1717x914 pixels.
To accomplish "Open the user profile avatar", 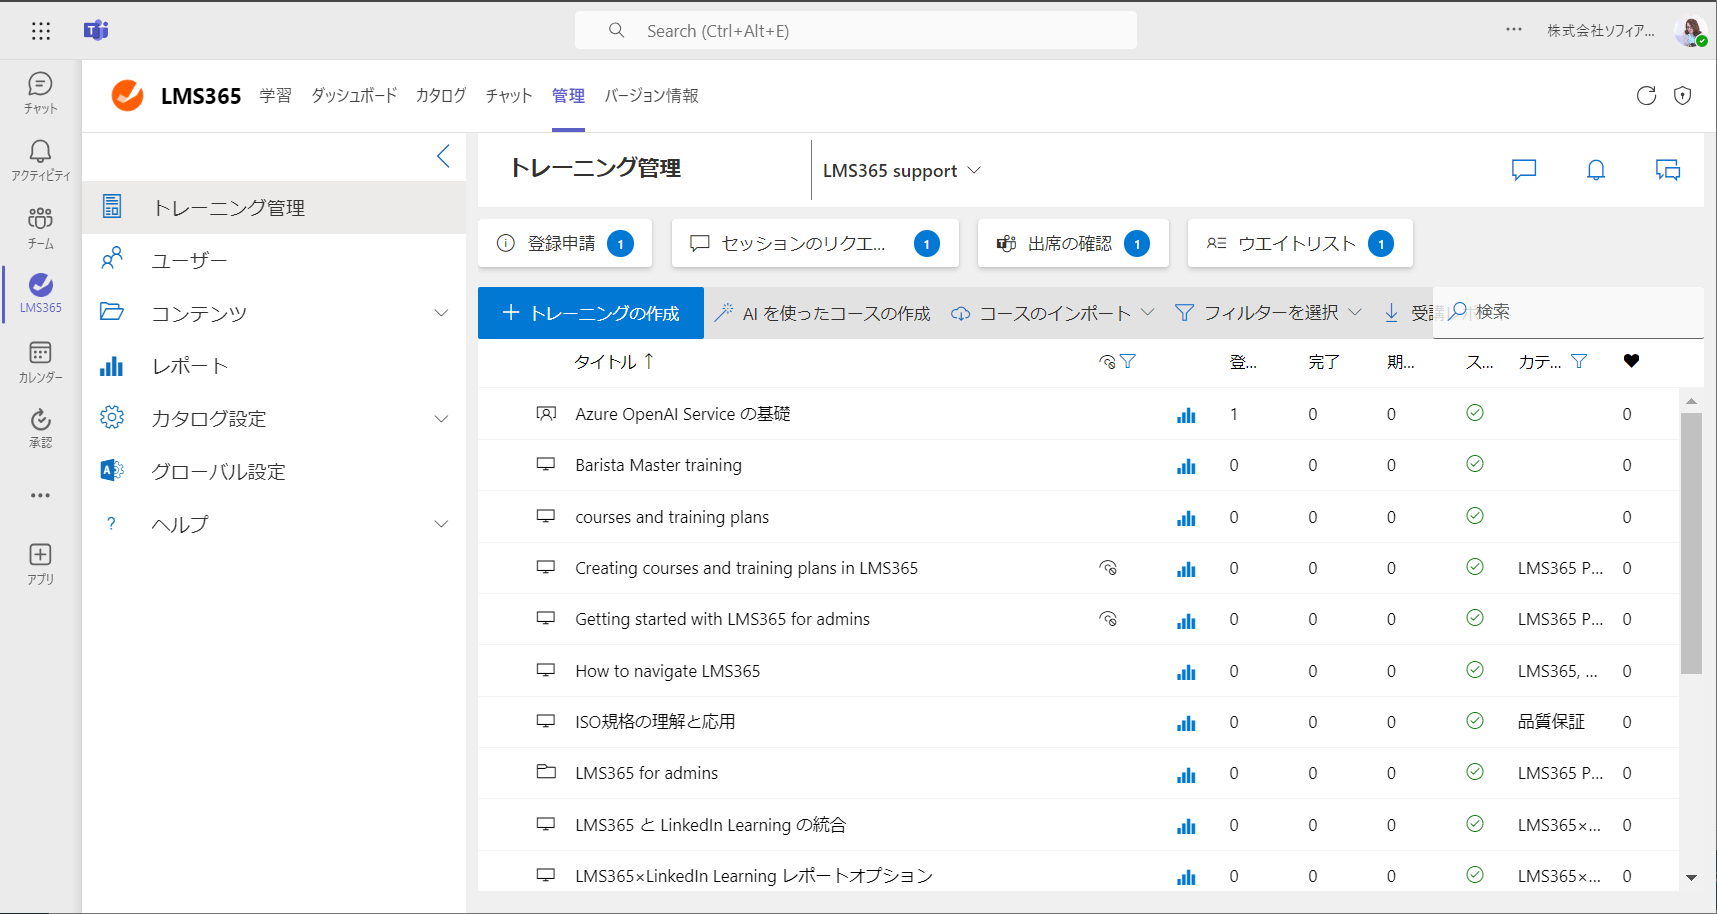I will coord(1691,31).
